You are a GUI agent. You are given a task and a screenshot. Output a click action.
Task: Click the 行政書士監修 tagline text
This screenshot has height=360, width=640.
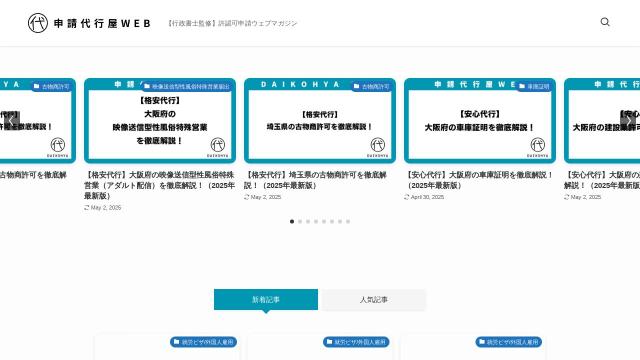tap(232, 23)
